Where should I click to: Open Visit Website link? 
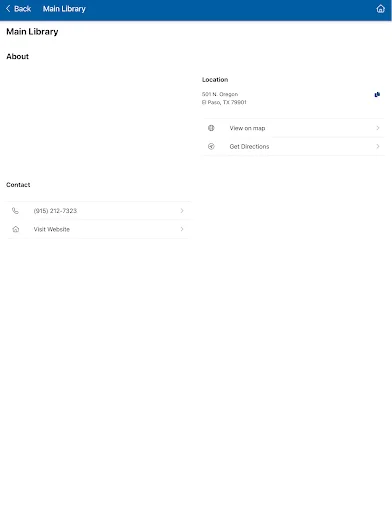point(98,229)
